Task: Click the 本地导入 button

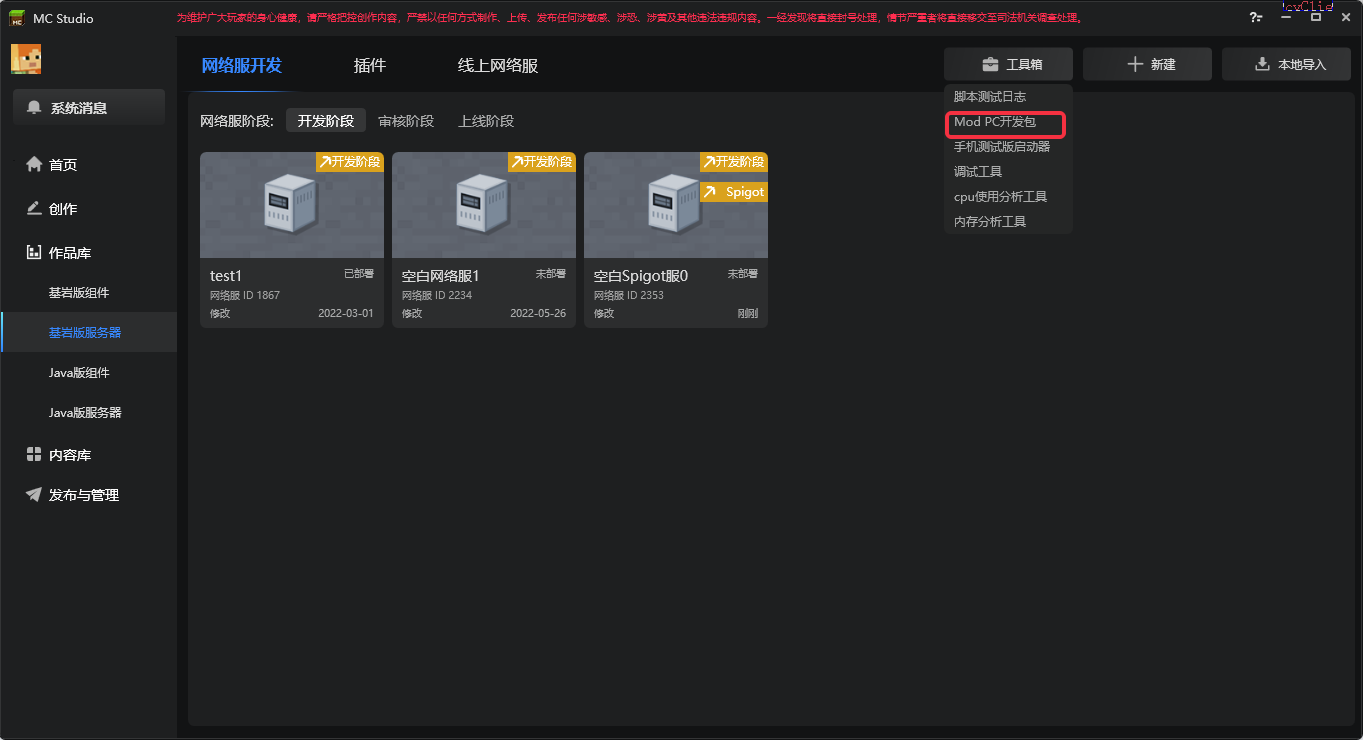Action: [1286, 64]
